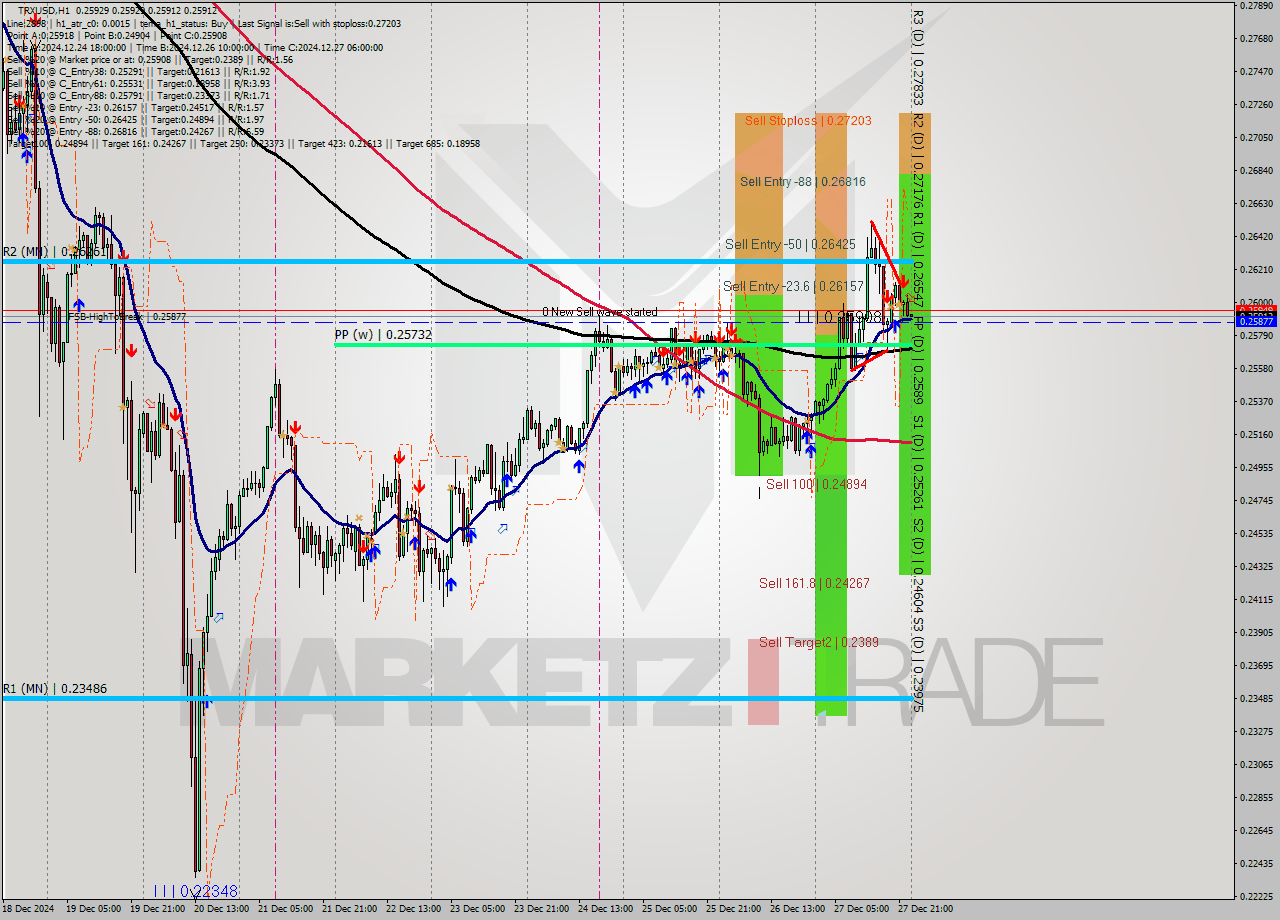Click the 'PP (w) | 0.25732' pivot label

384,334
